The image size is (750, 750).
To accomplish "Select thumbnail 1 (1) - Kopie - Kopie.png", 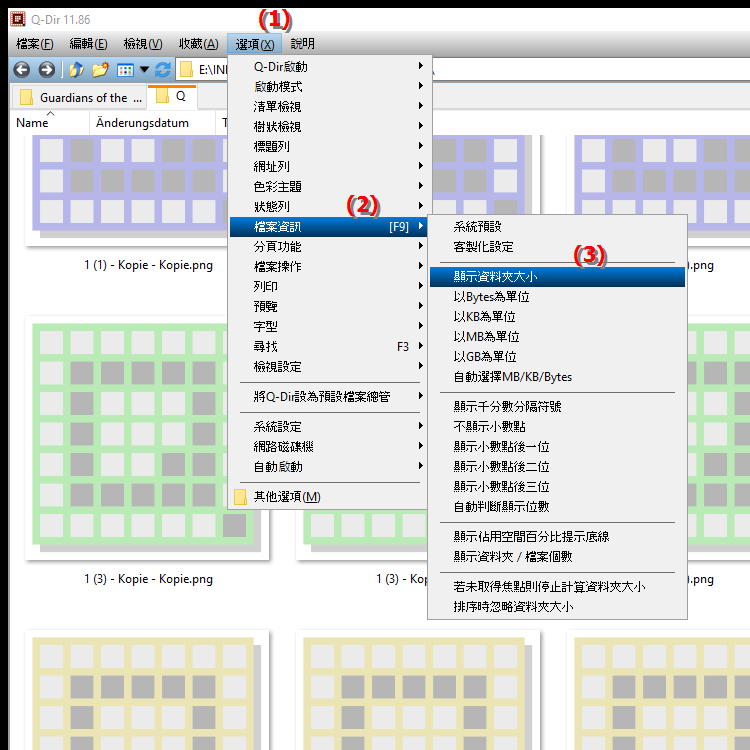I will (126, 191).
